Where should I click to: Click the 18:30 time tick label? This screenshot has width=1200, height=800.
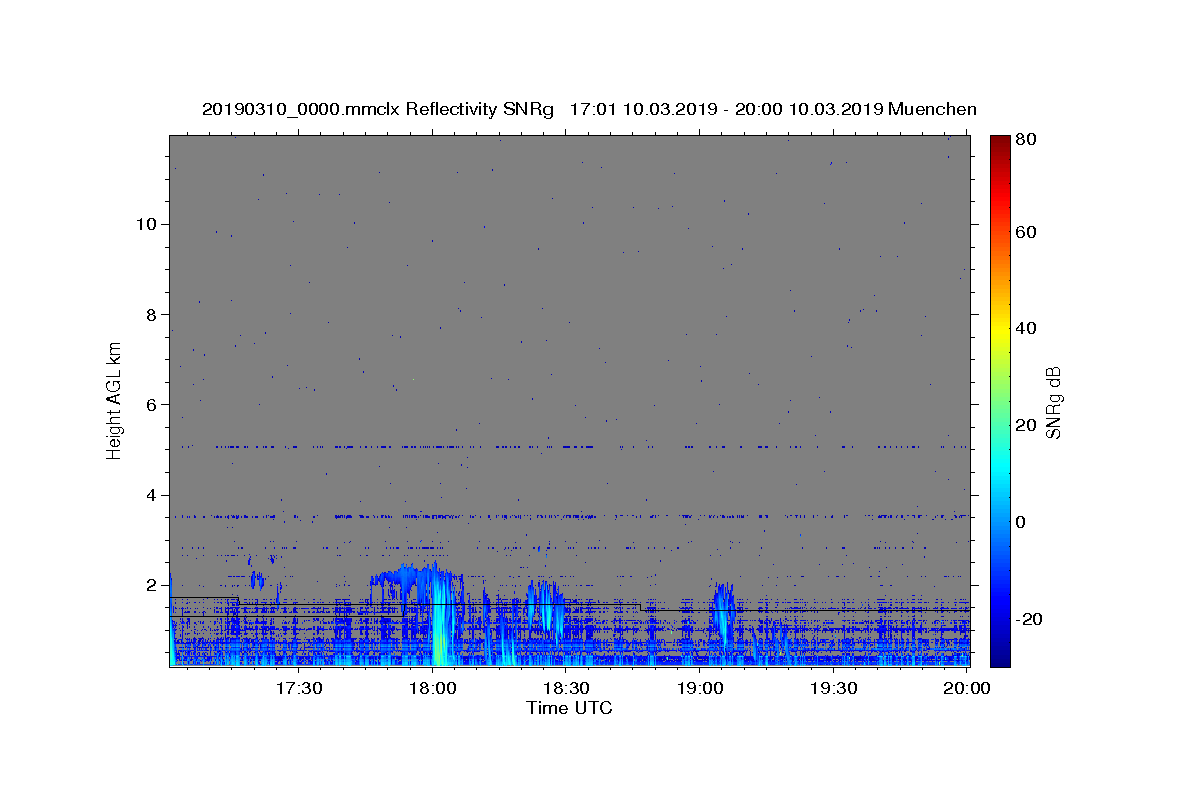tap(566, 688)
